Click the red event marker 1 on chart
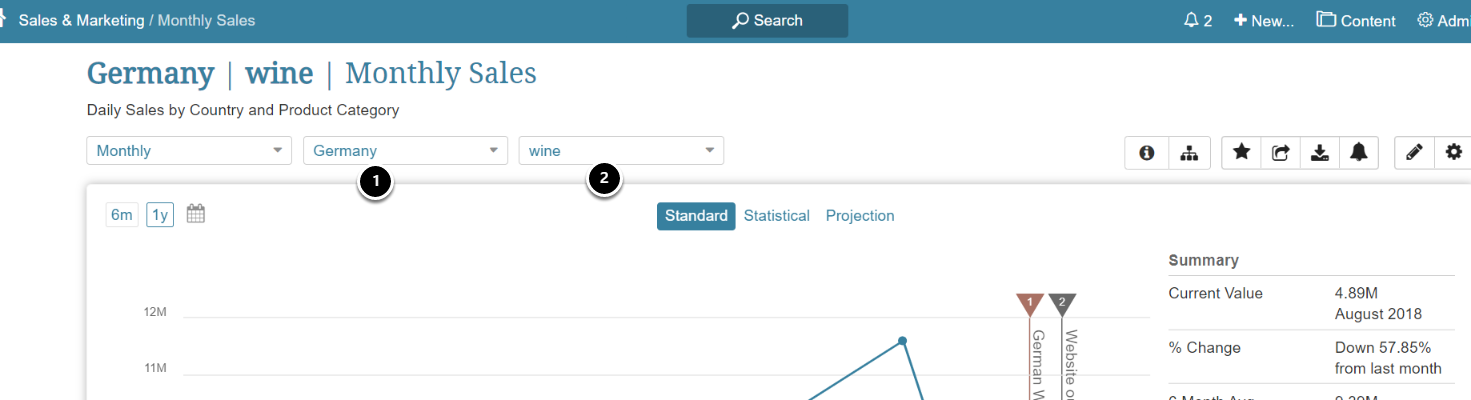 1029,302
